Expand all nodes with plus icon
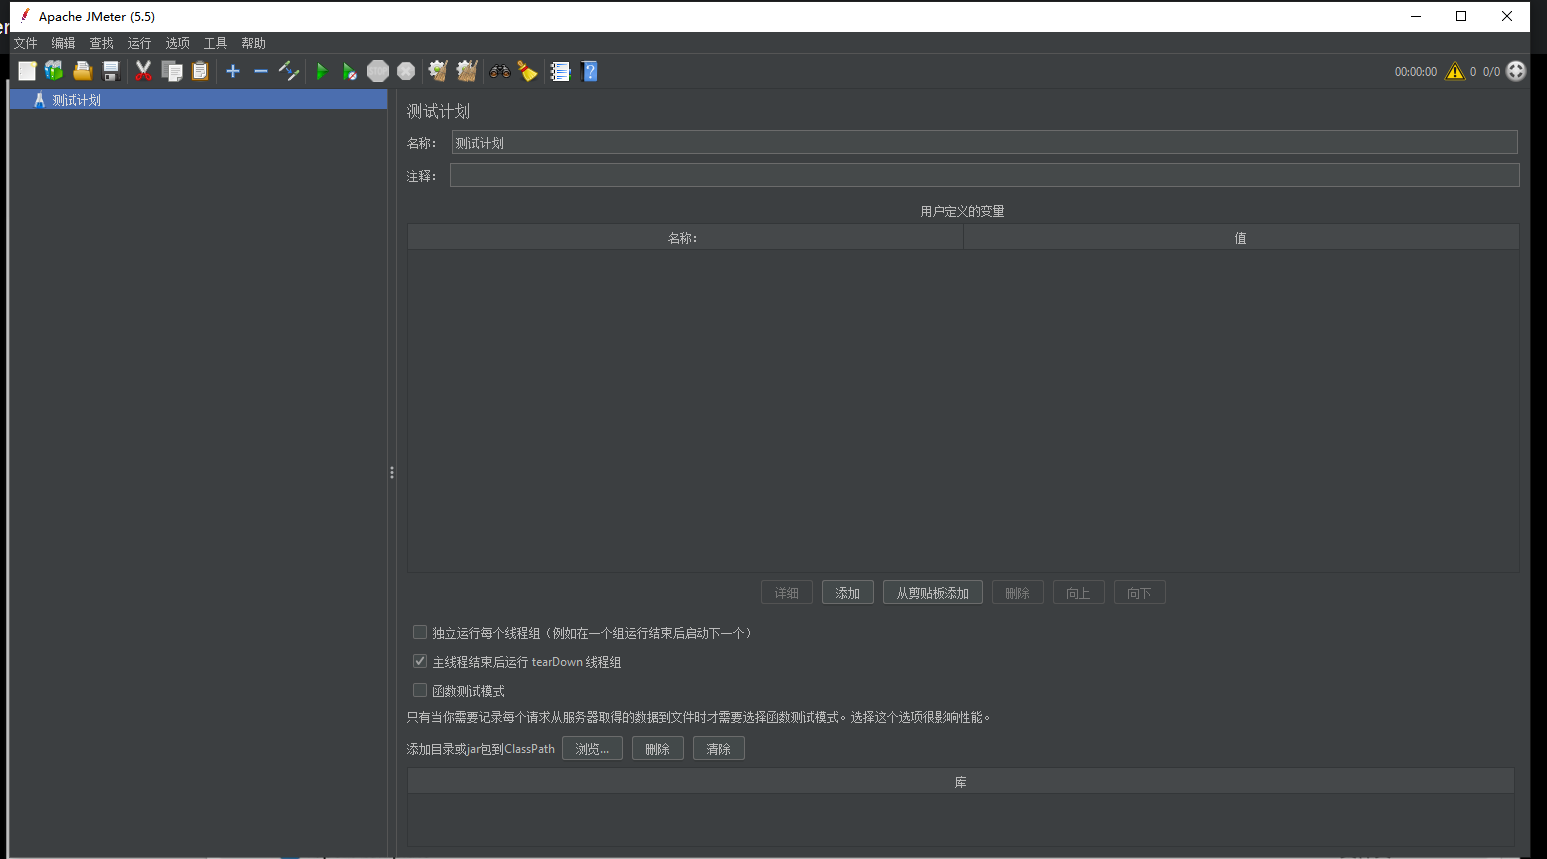Image resolution: width=1547 pixels, height=859 pixels. (233, 71)
